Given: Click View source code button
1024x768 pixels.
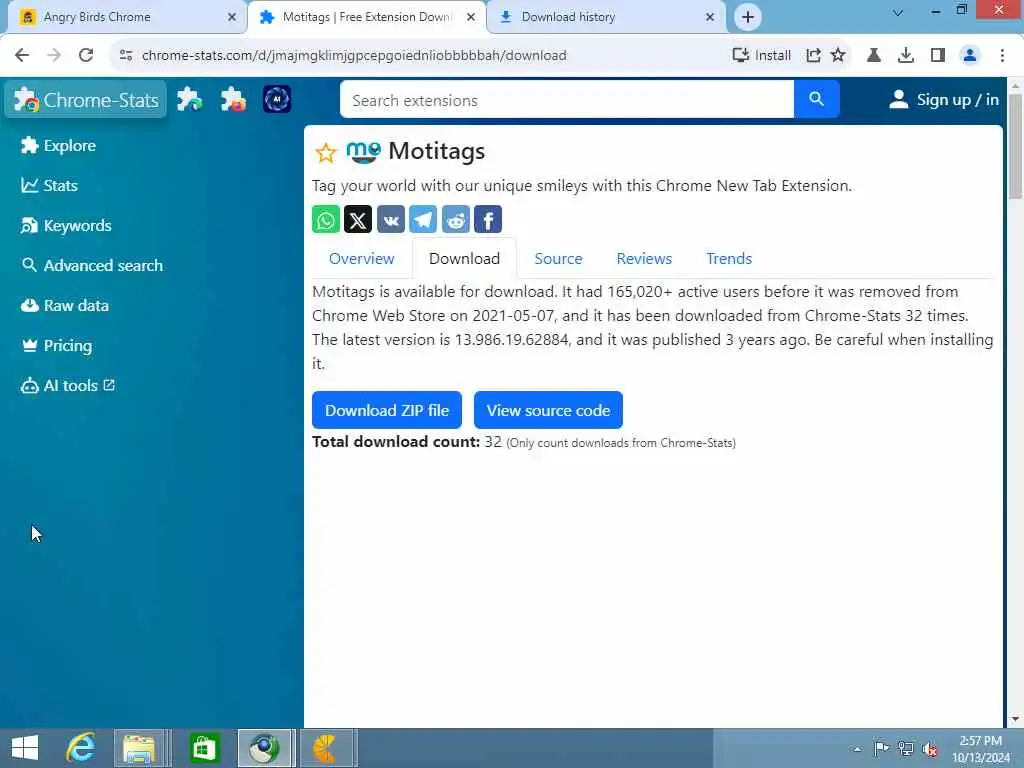Looking at the screenshot, I should pos(548,410).
